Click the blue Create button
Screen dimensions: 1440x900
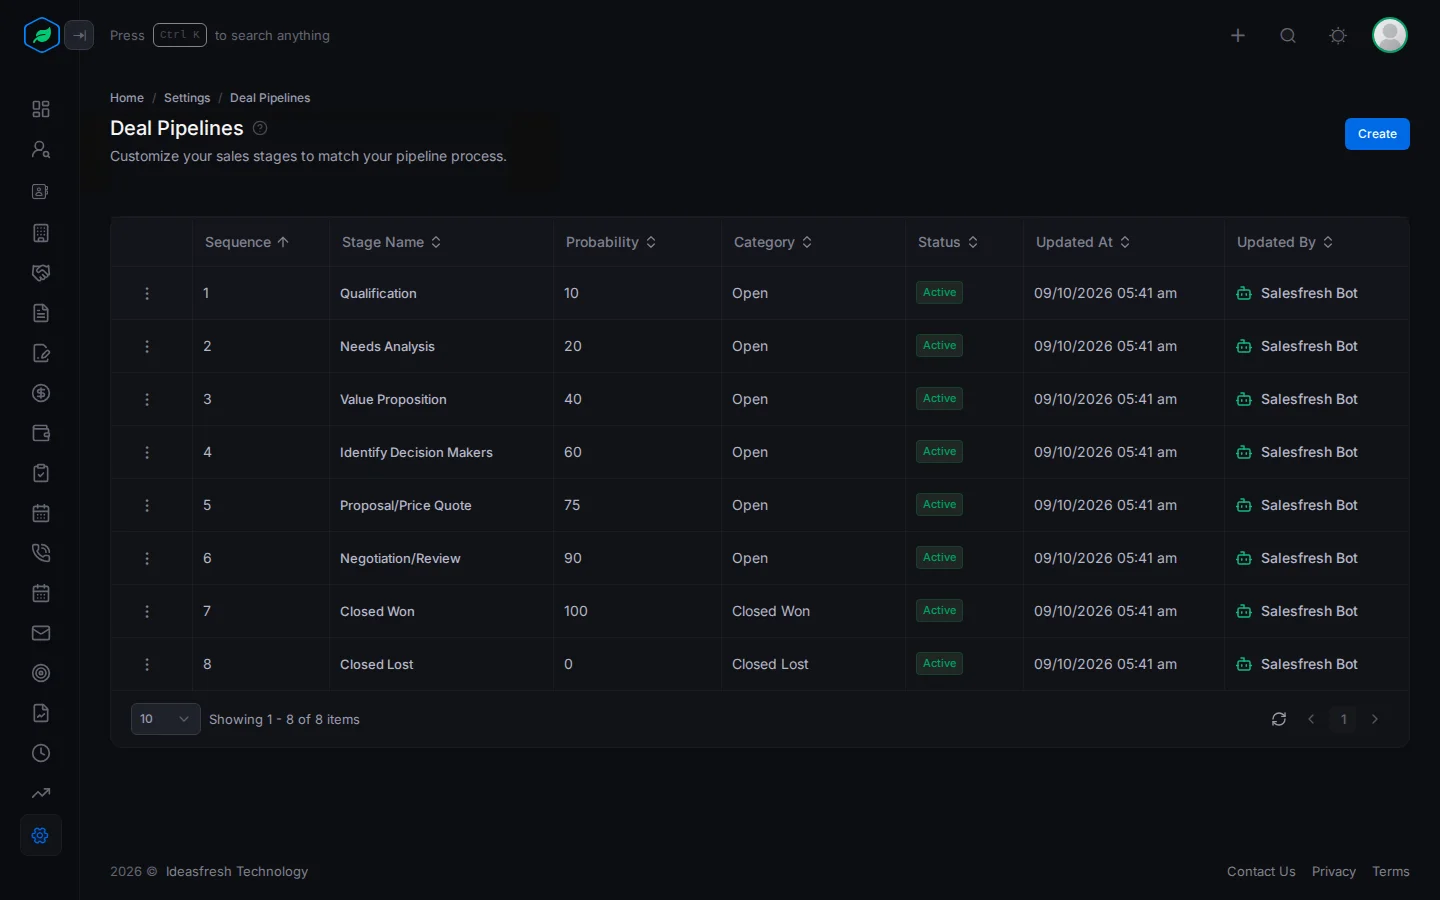[1377, 134]
